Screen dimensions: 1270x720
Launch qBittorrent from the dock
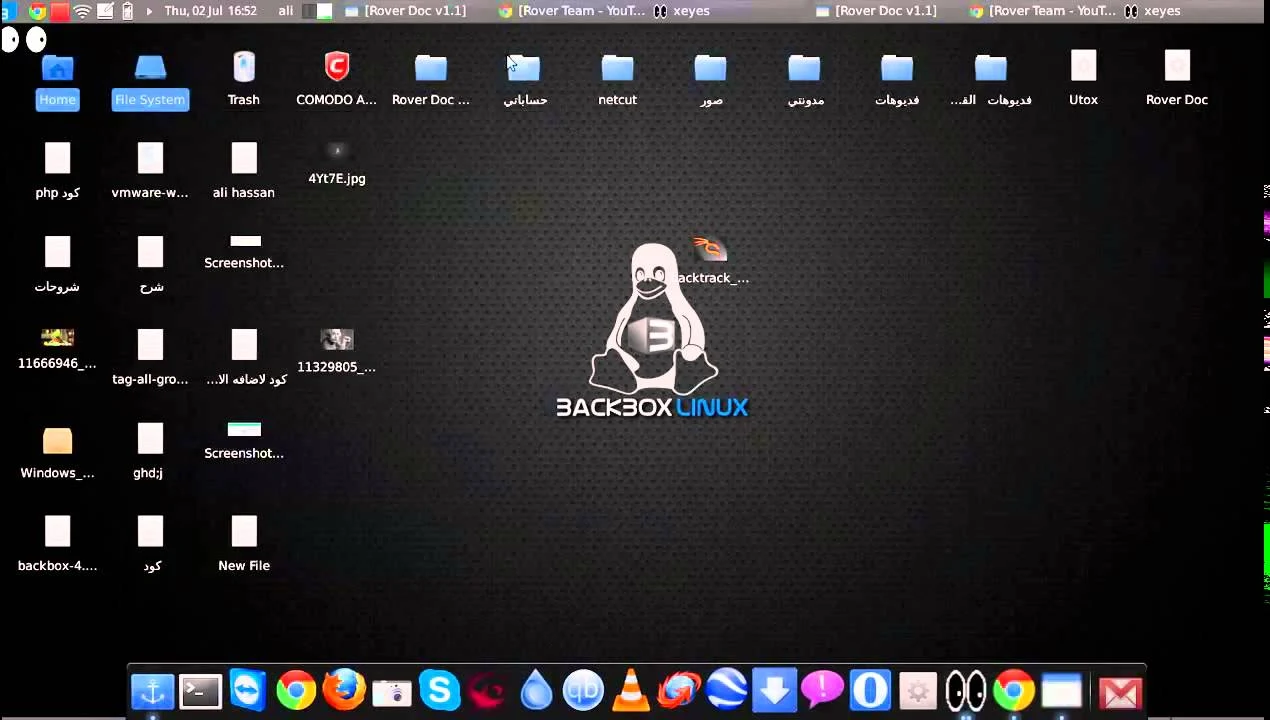click(x=583, y=690)
